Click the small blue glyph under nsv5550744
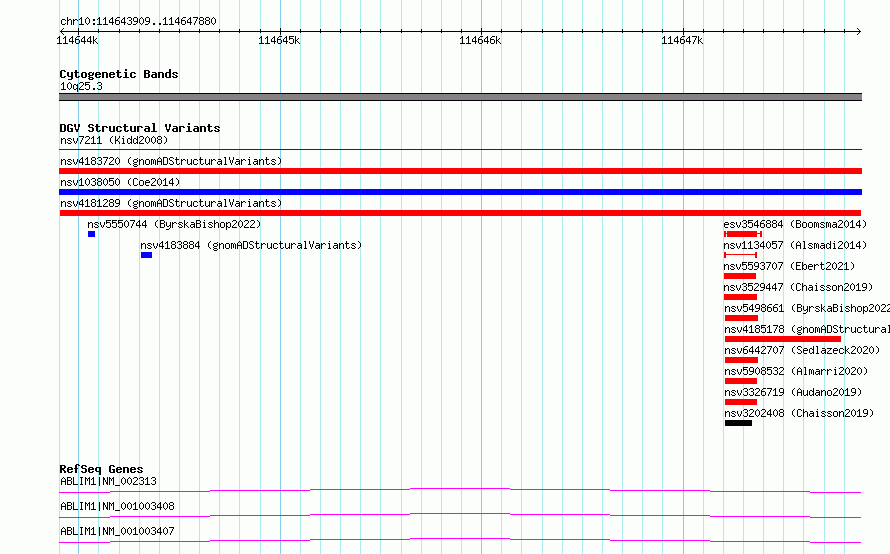The image size is (890, 554). coord(91,234)
